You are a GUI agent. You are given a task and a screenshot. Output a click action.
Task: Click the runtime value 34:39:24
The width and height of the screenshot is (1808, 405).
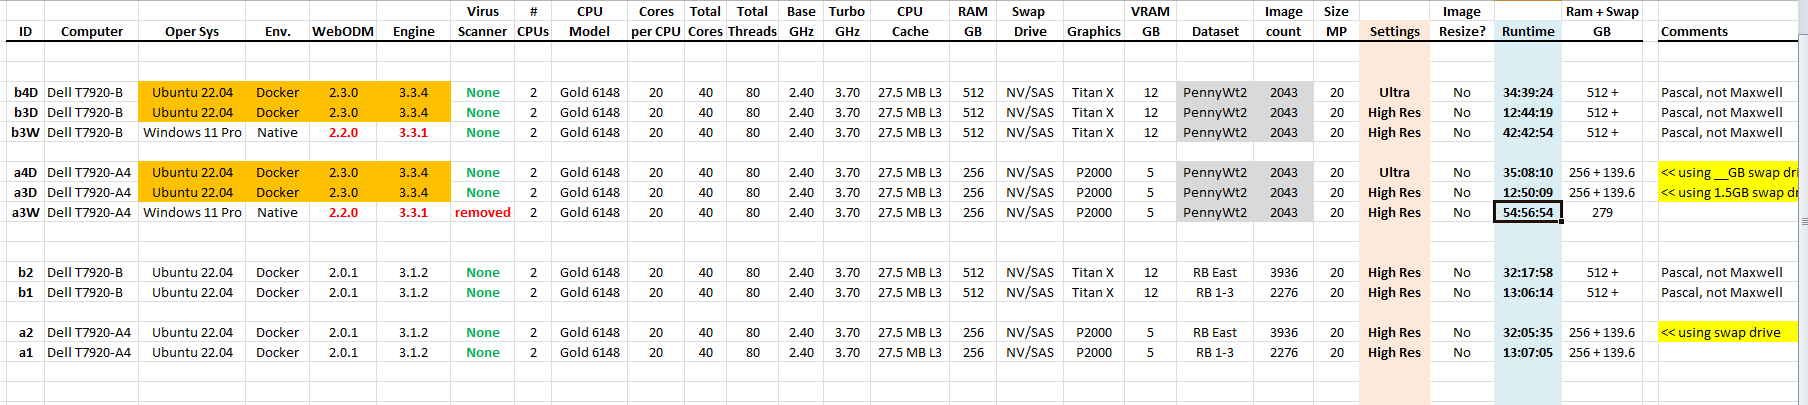(x=1527, y=92)
